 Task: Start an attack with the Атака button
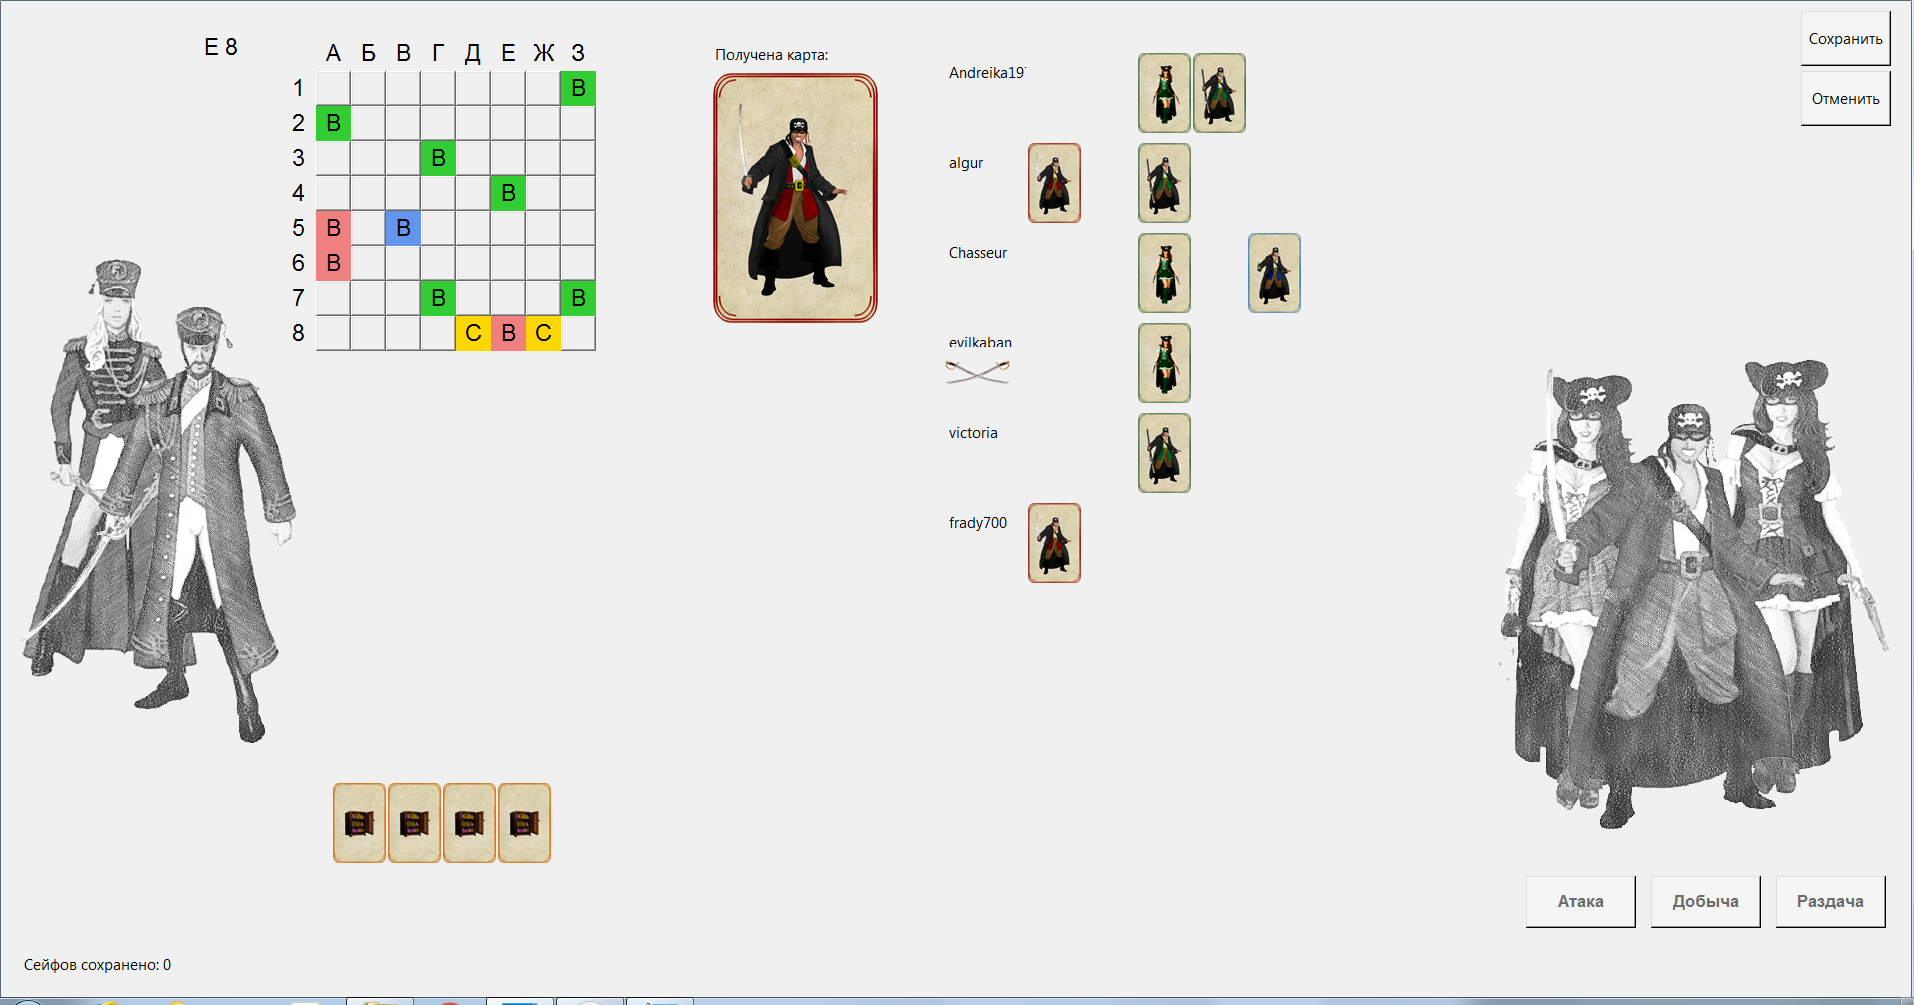pos(1580,901)
